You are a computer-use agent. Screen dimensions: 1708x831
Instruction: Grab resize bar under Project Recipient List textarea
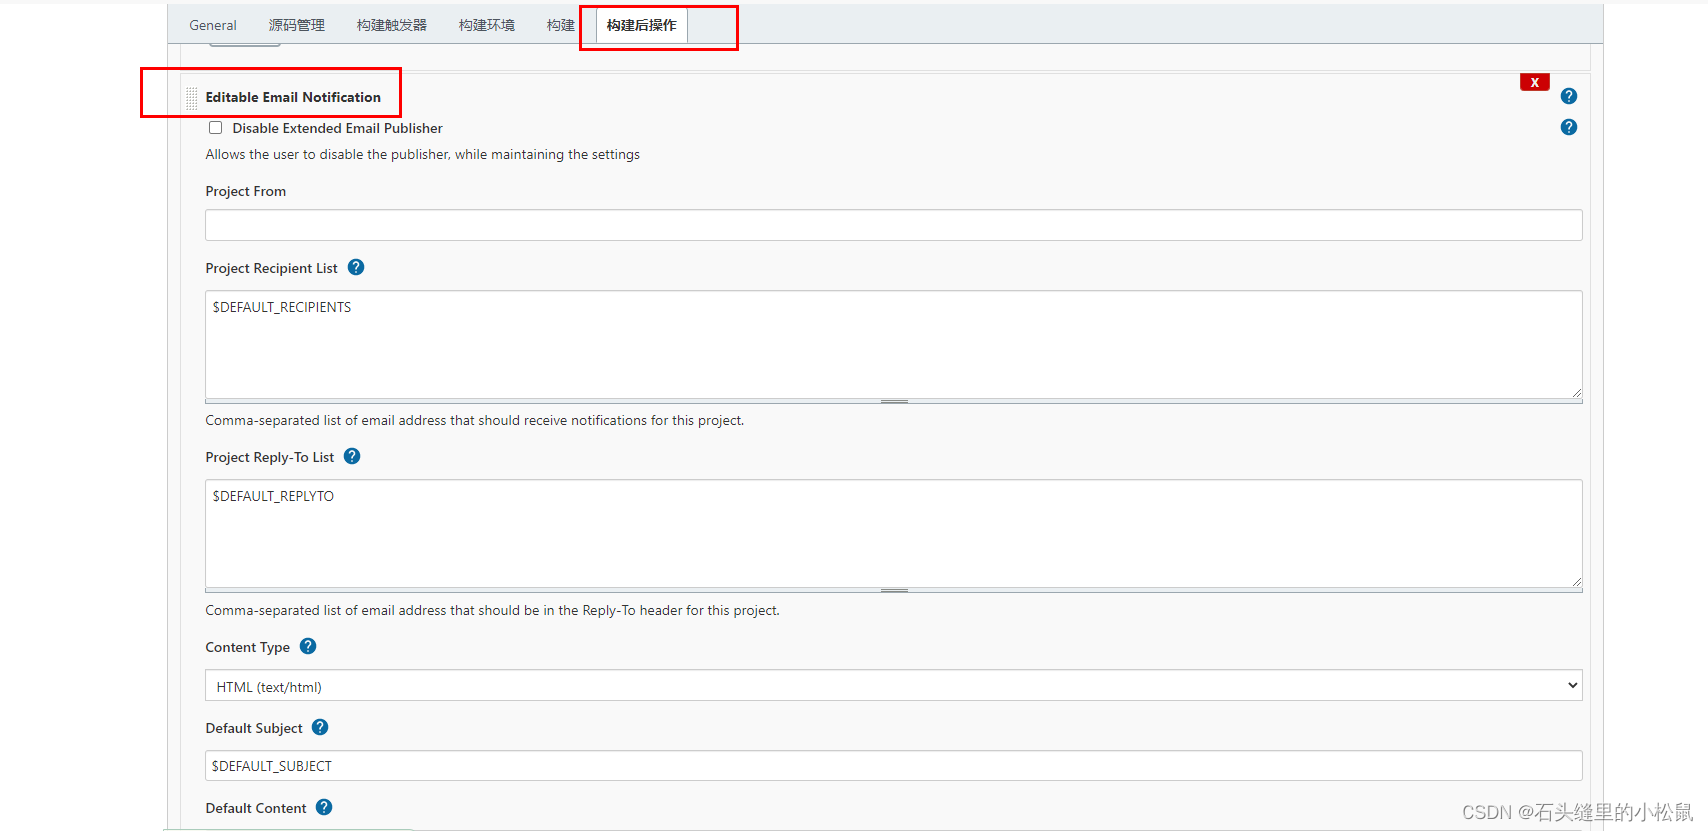coord(893,401)
